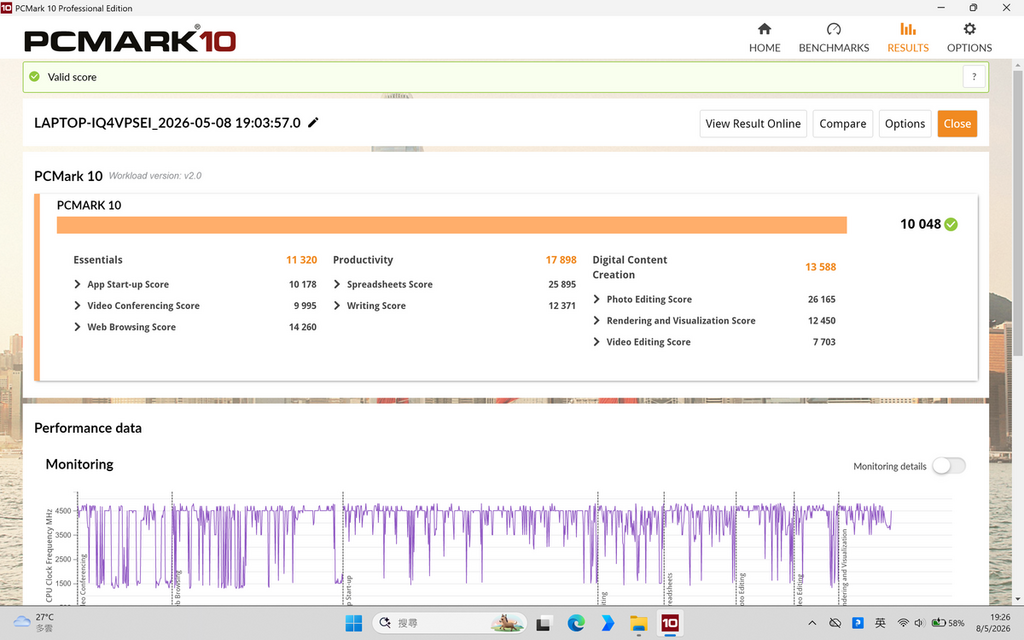
Task: Open Task View on taskbar
Action: click(x=543, y=624)
